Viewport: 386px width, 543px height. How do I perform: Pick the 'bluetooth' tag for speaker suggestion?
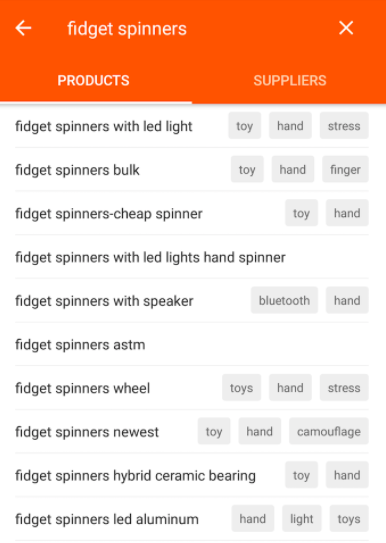pos(284,300)
